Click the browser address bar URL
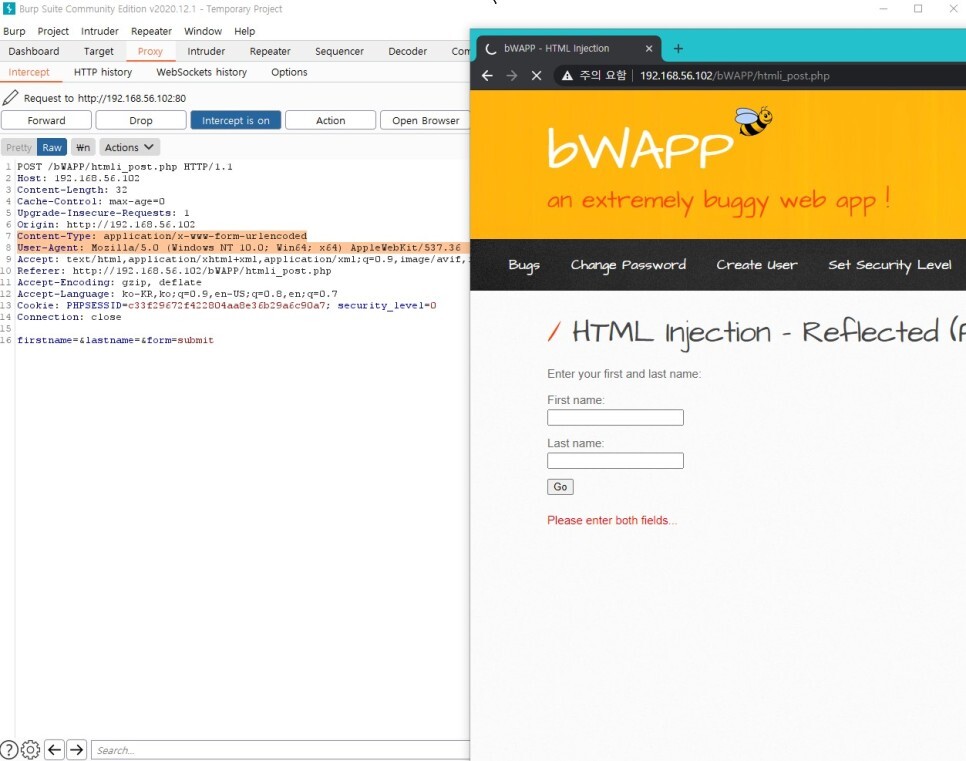Screen dimensions: 966x761 coord(734,75)
